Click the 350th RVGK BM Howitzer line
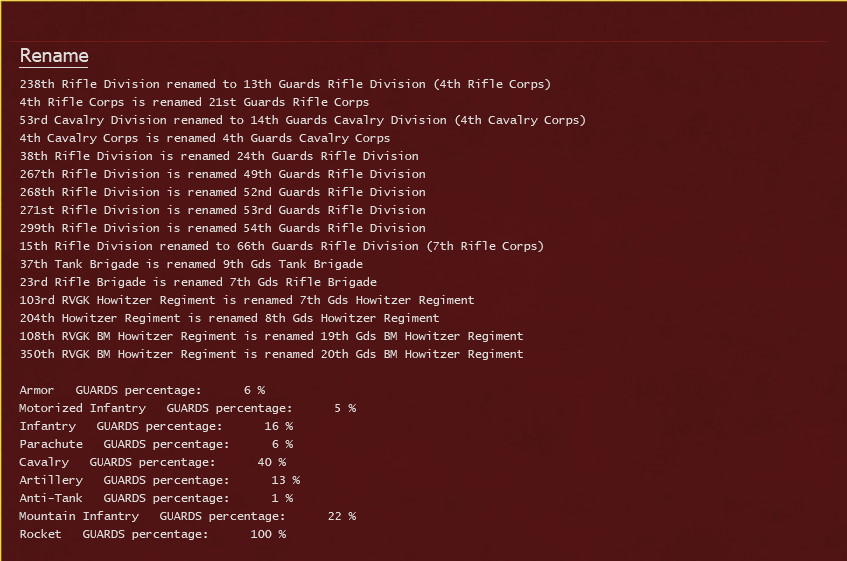The height and width of the screenshot is (561, 847). (x=271, y=354)
